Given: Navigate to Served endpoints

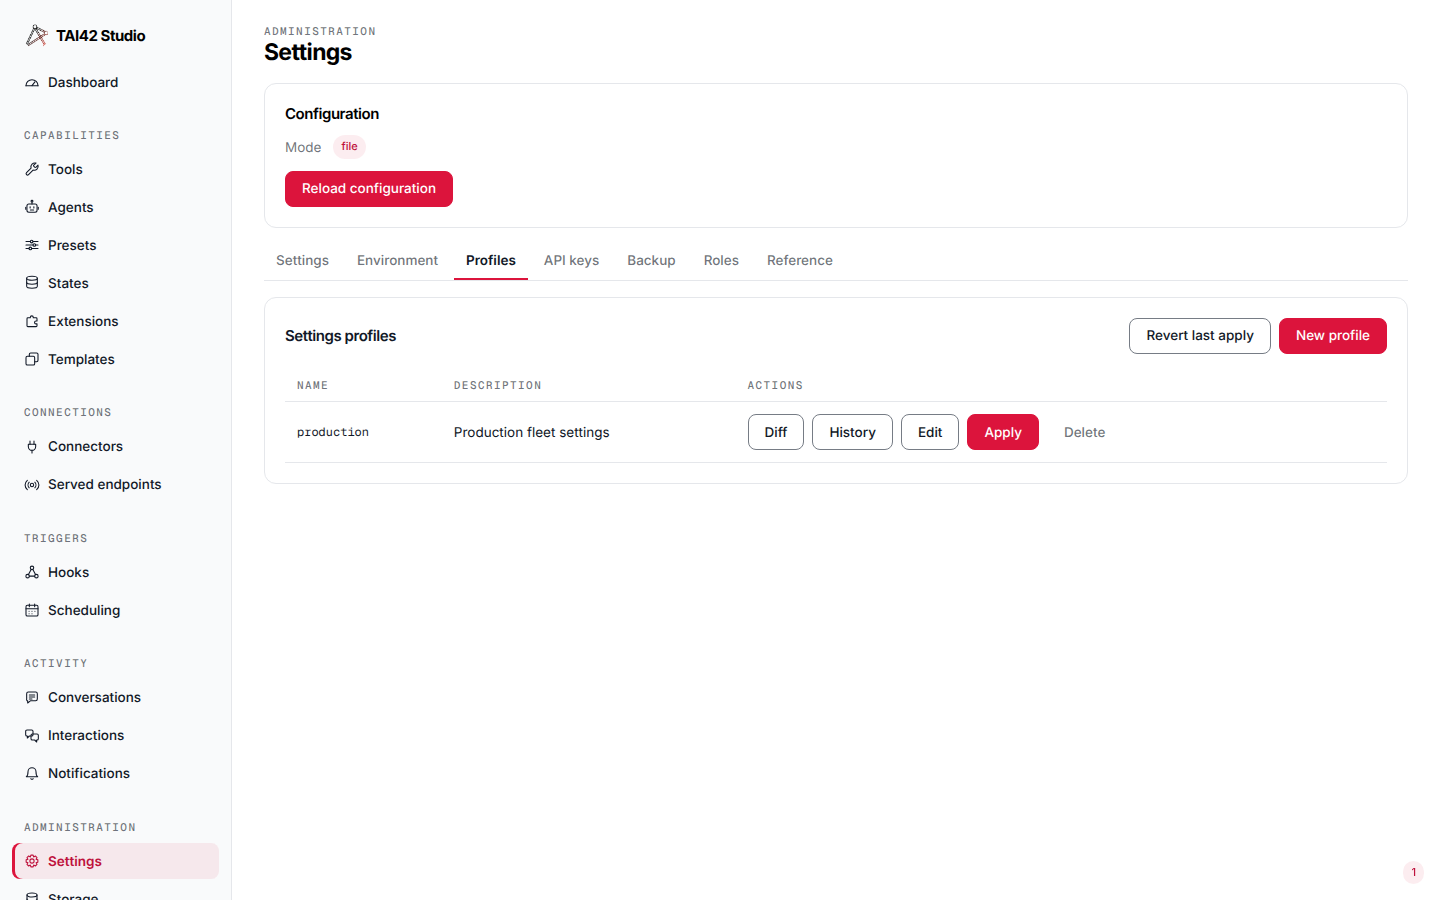Looking at the screenshot, I should coord(115,485).
